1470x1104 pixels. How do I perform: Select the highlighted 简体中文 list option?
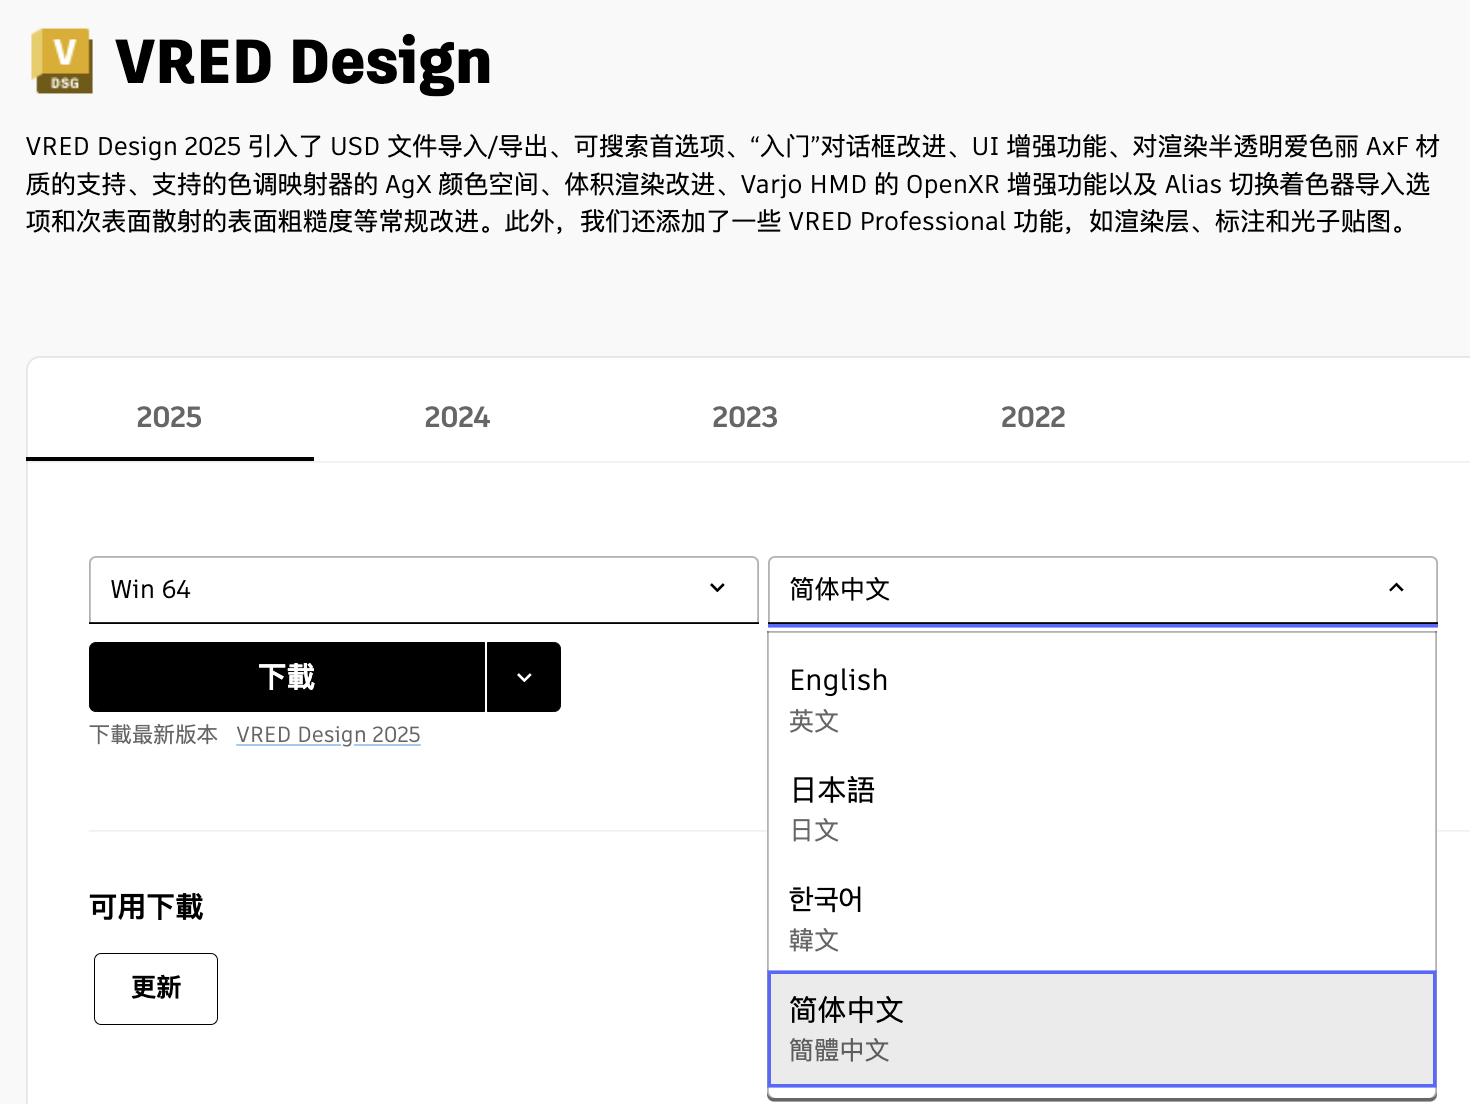point(1100,1028)
